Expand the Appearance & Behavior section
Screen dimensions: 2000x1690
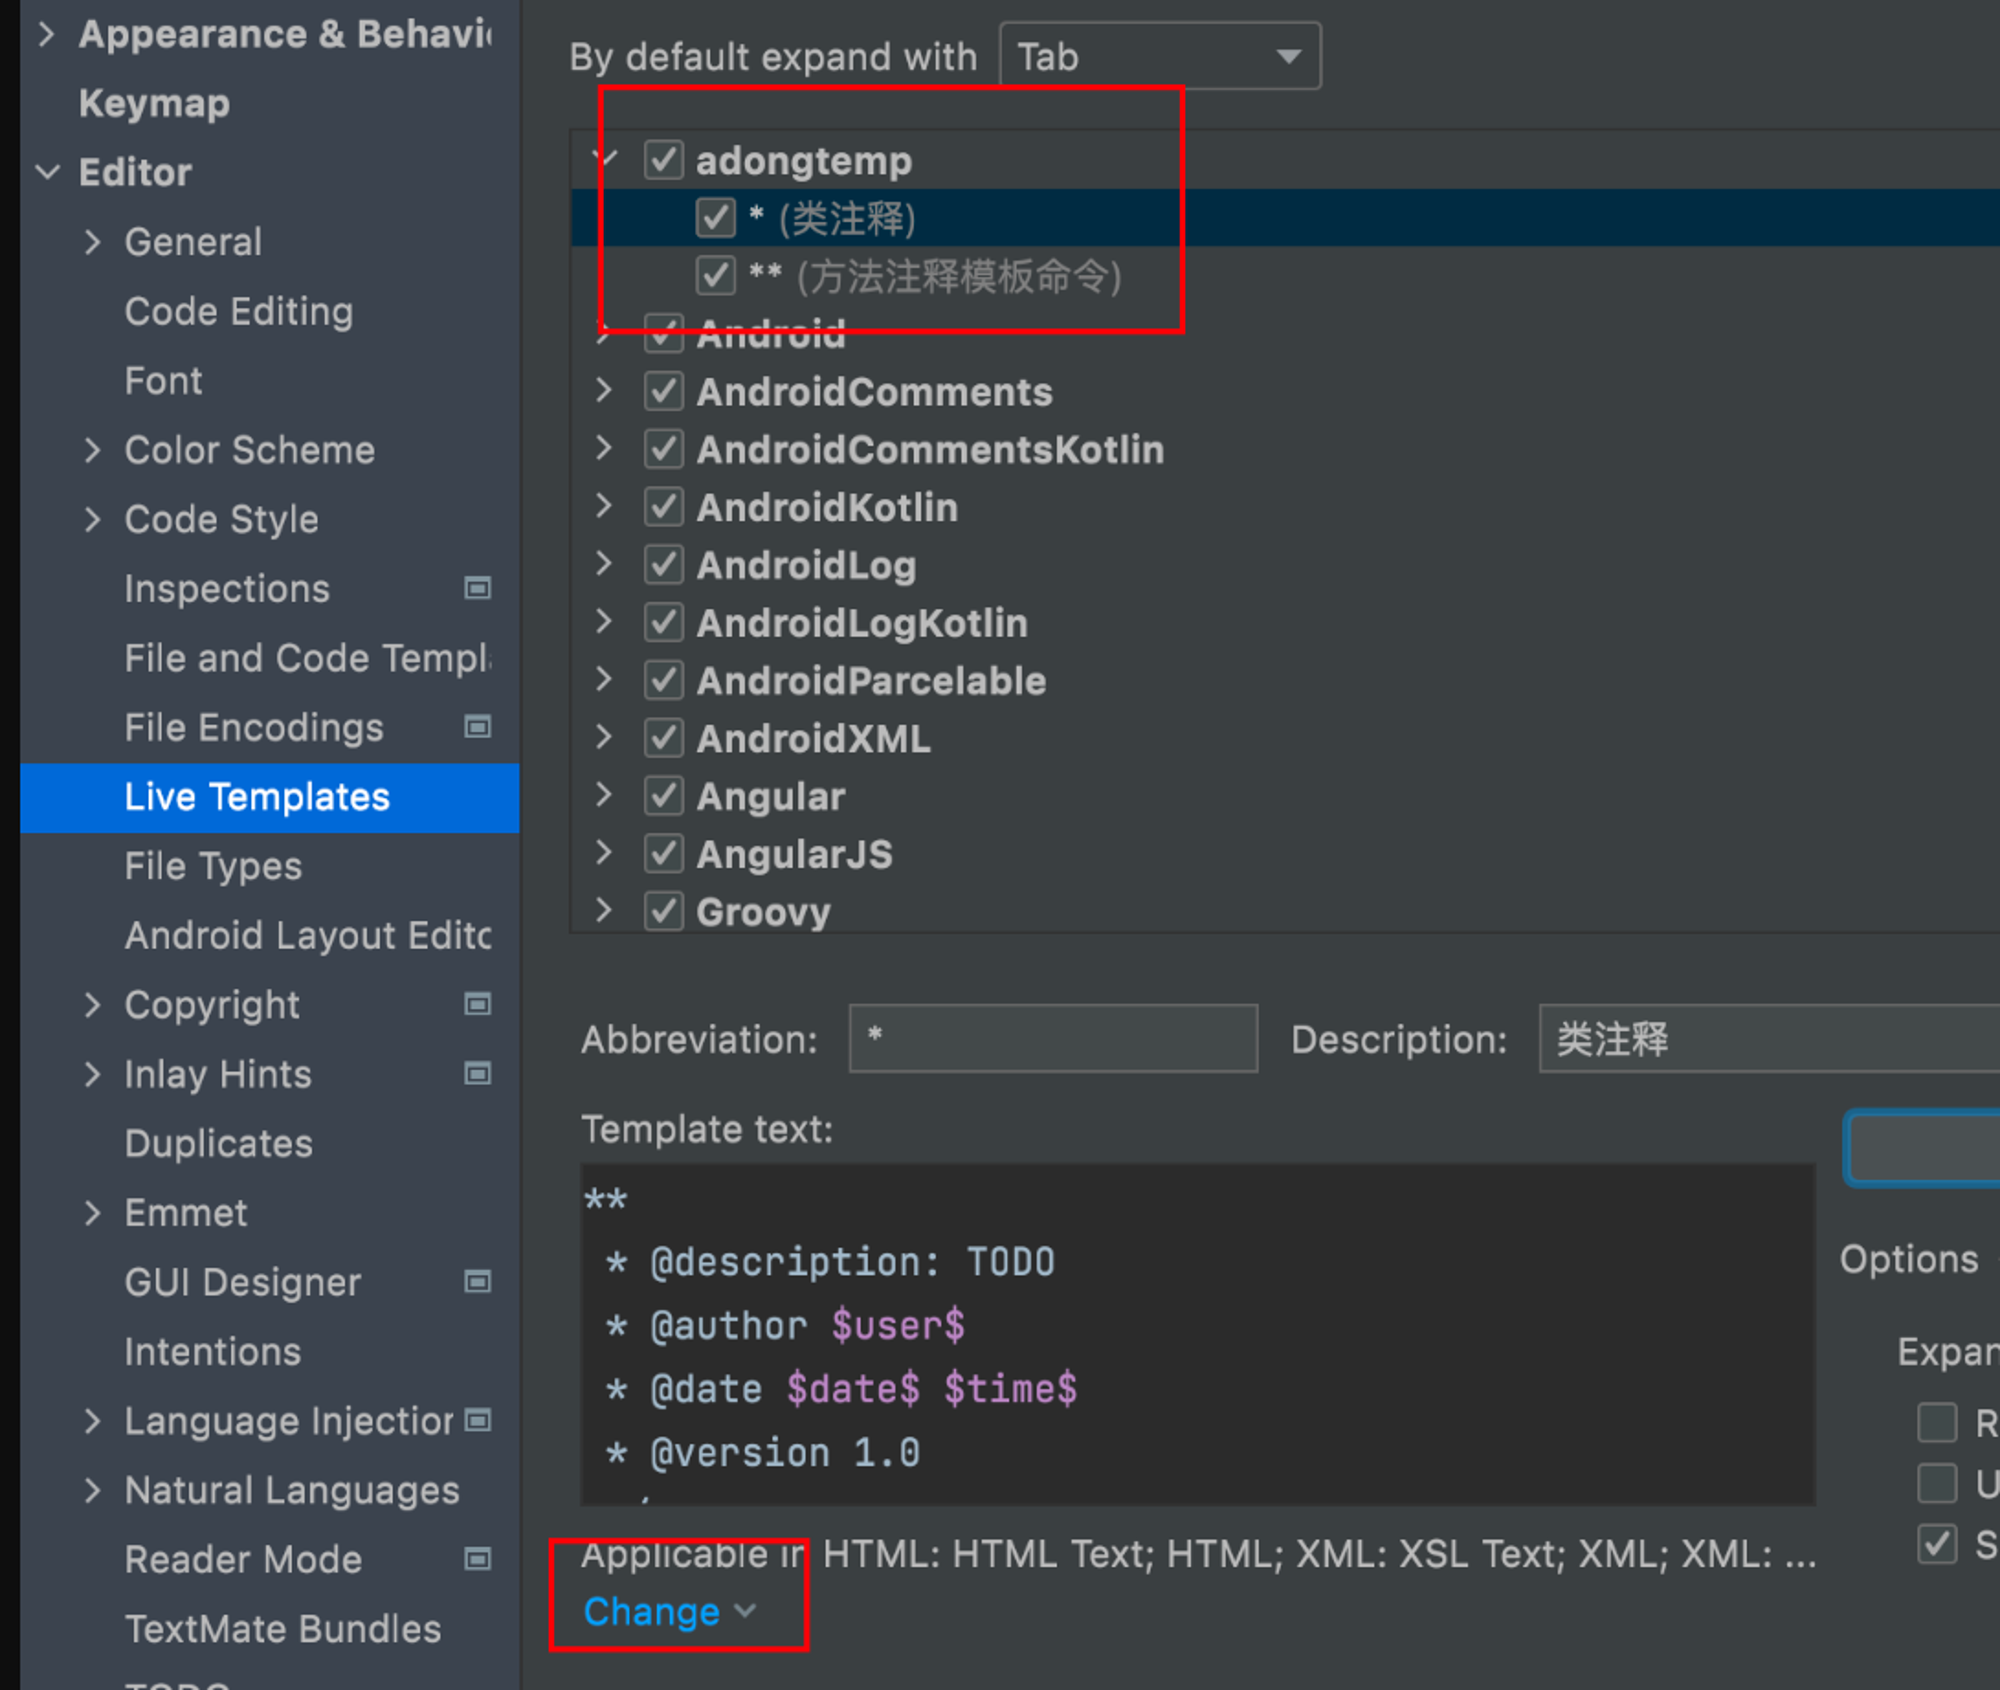tap(47, 34)
